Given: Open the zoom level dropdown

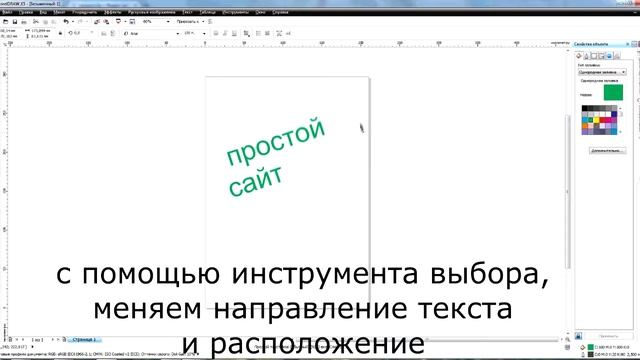Looking at the screenshot, I should (168, 22).
